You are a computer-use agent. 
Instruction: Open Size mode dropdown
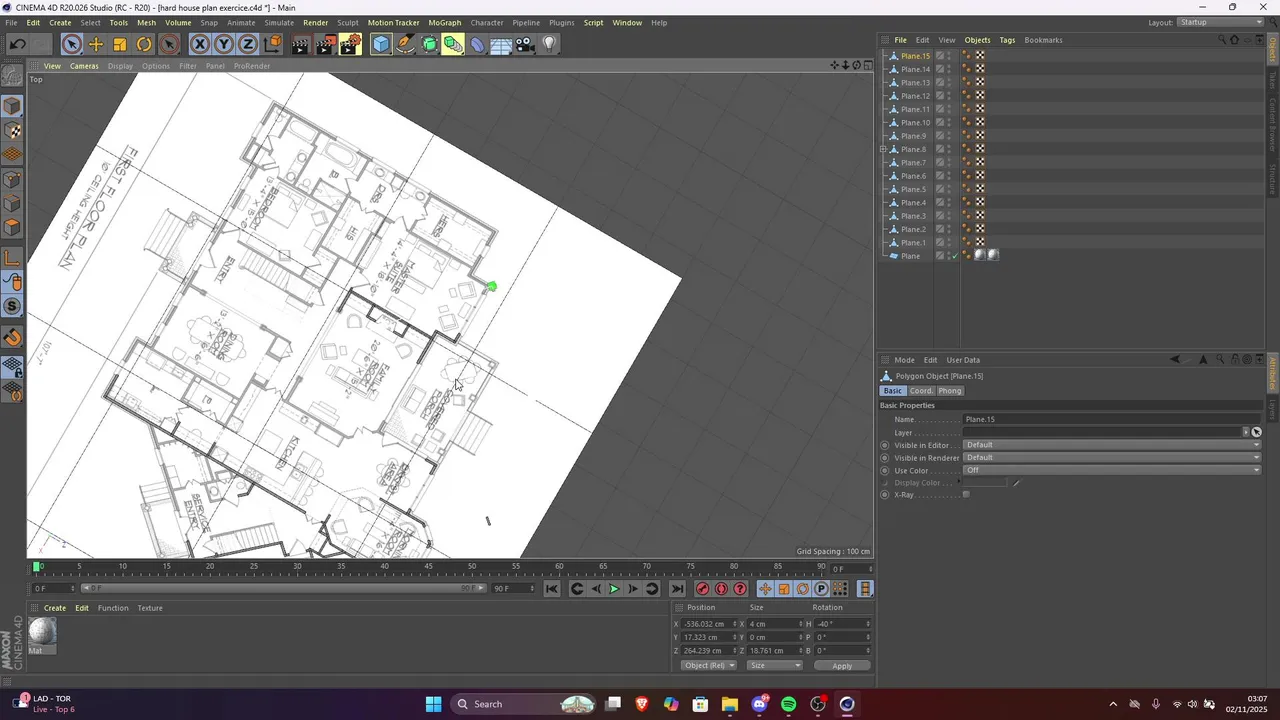pyautogui.click(x=775, y=666)
